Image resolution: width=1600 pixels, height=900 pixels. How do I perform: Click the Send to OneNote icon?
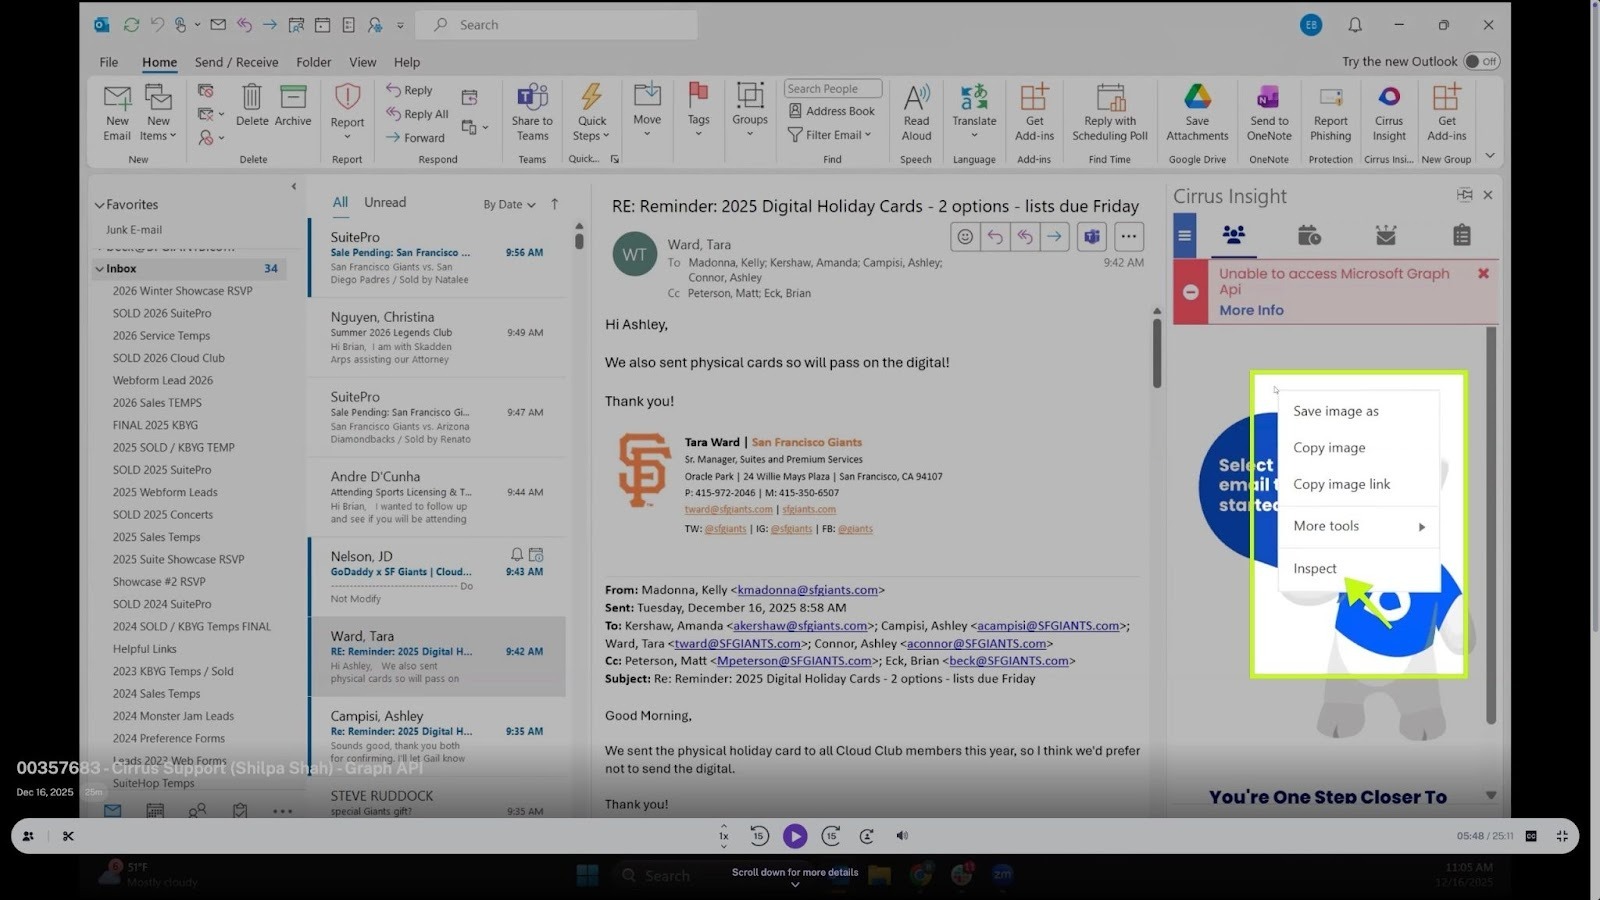(x=1268, y=98)
